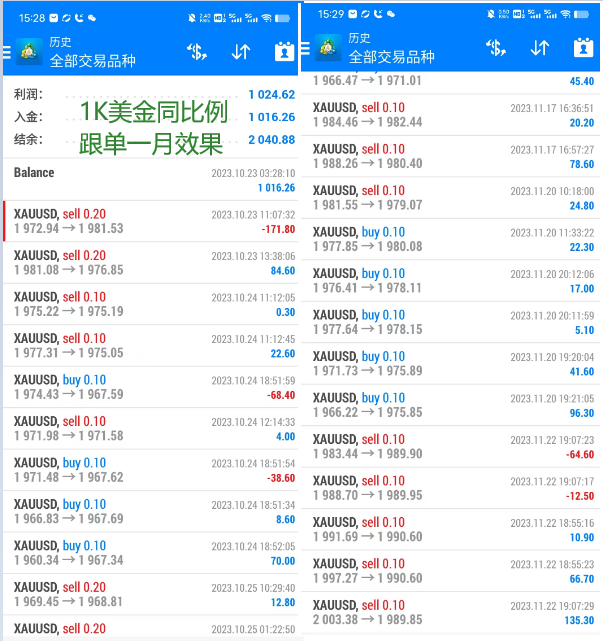Tap the MetaTrader app logo in left screen
Viewport: 603px width, 641px height.
(29, 52)
